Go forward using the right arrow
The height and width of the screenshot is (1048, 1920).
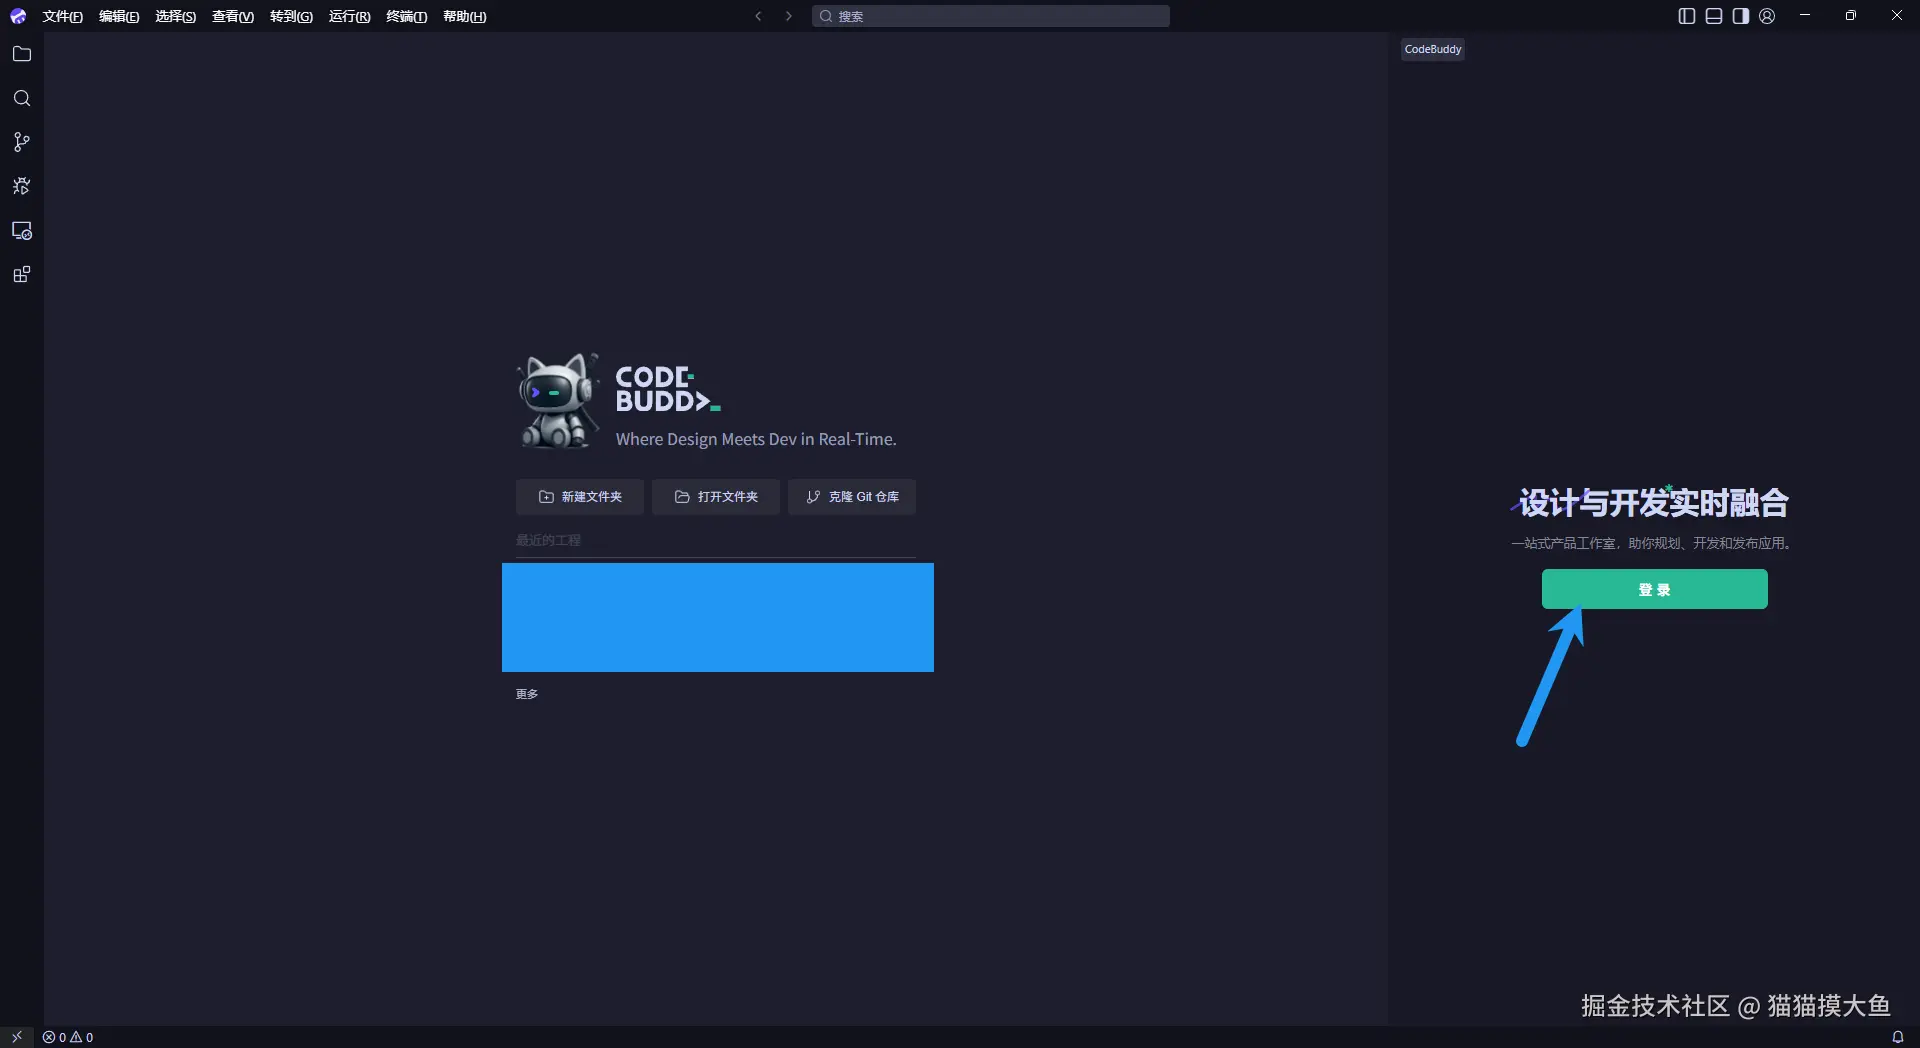789,16
